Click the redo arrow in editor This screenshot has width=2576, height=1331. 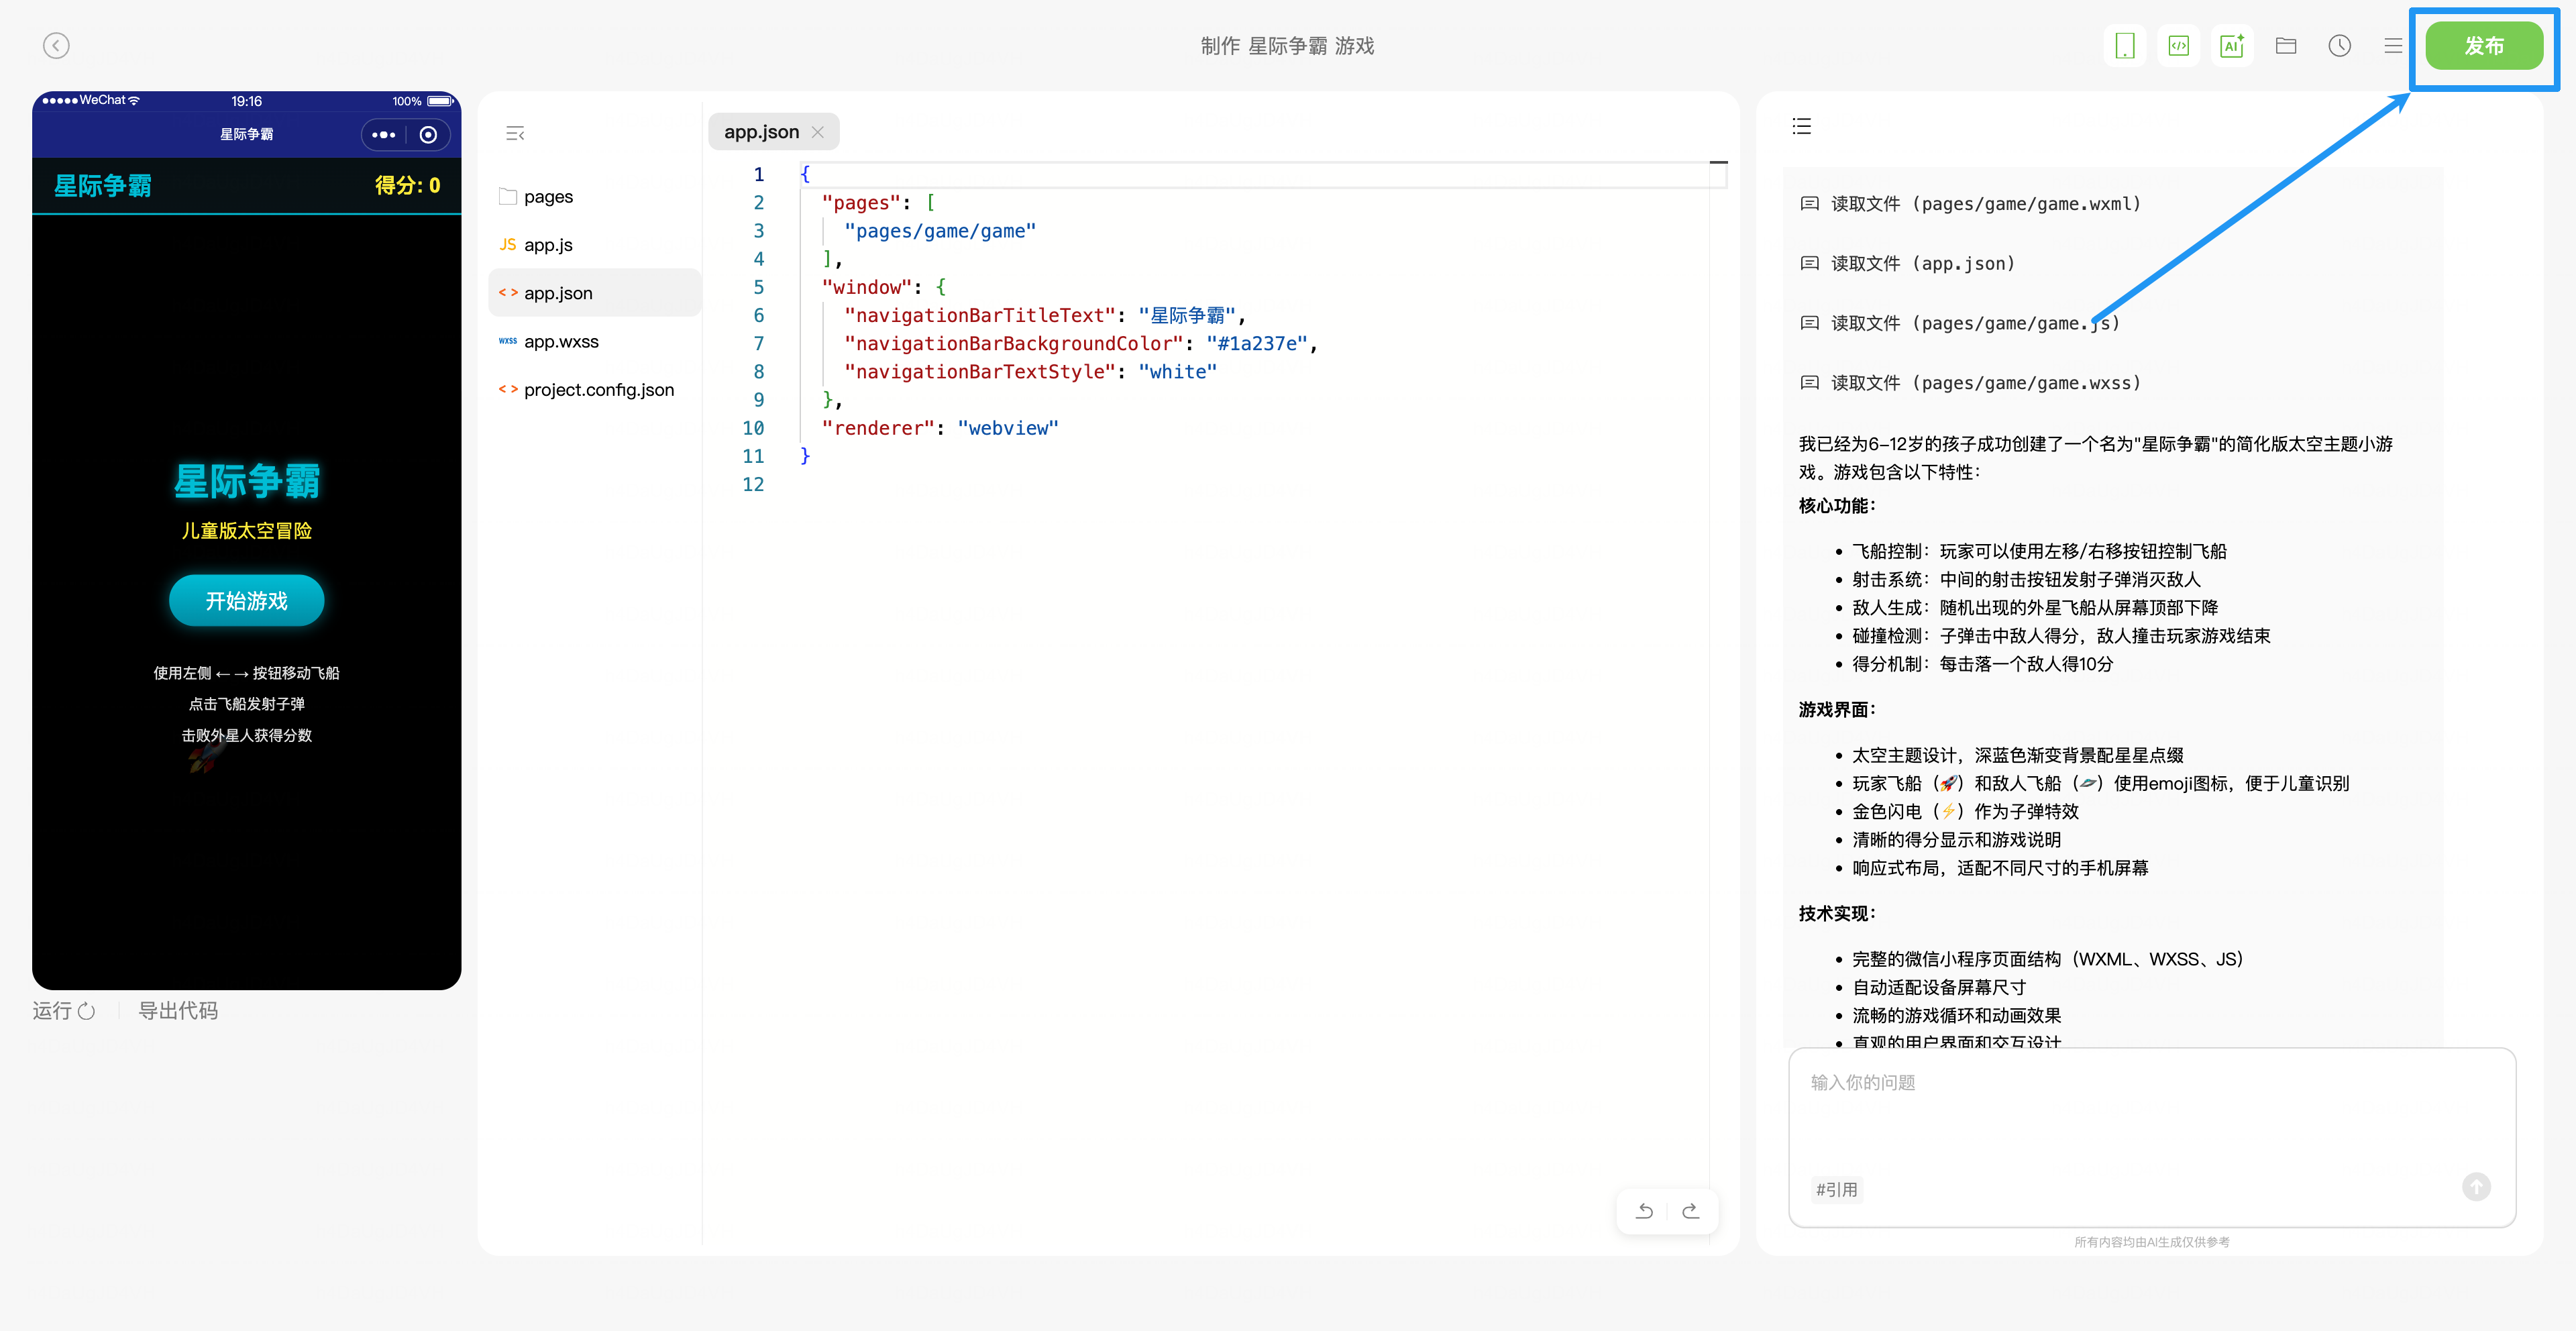(x=1691, y=1211)
